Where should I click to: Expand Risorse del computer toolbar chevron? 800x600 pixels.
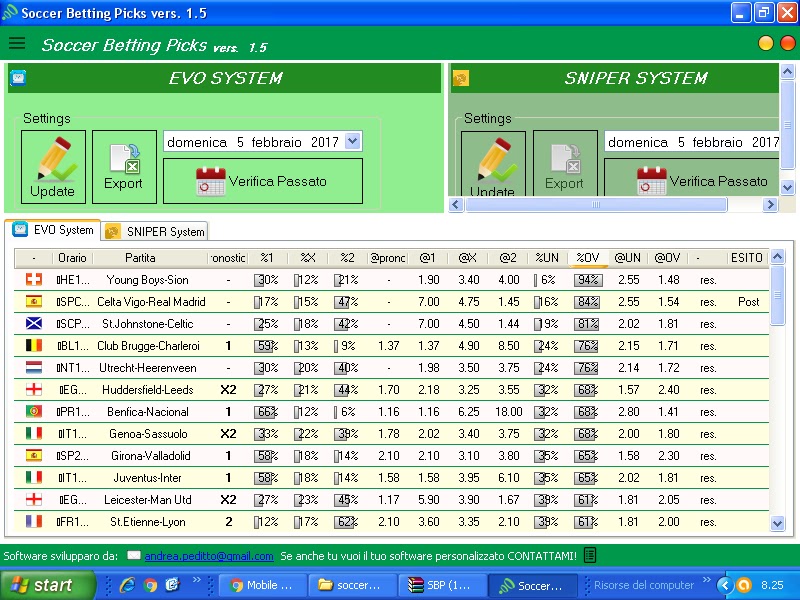click(x=707, y=580)
